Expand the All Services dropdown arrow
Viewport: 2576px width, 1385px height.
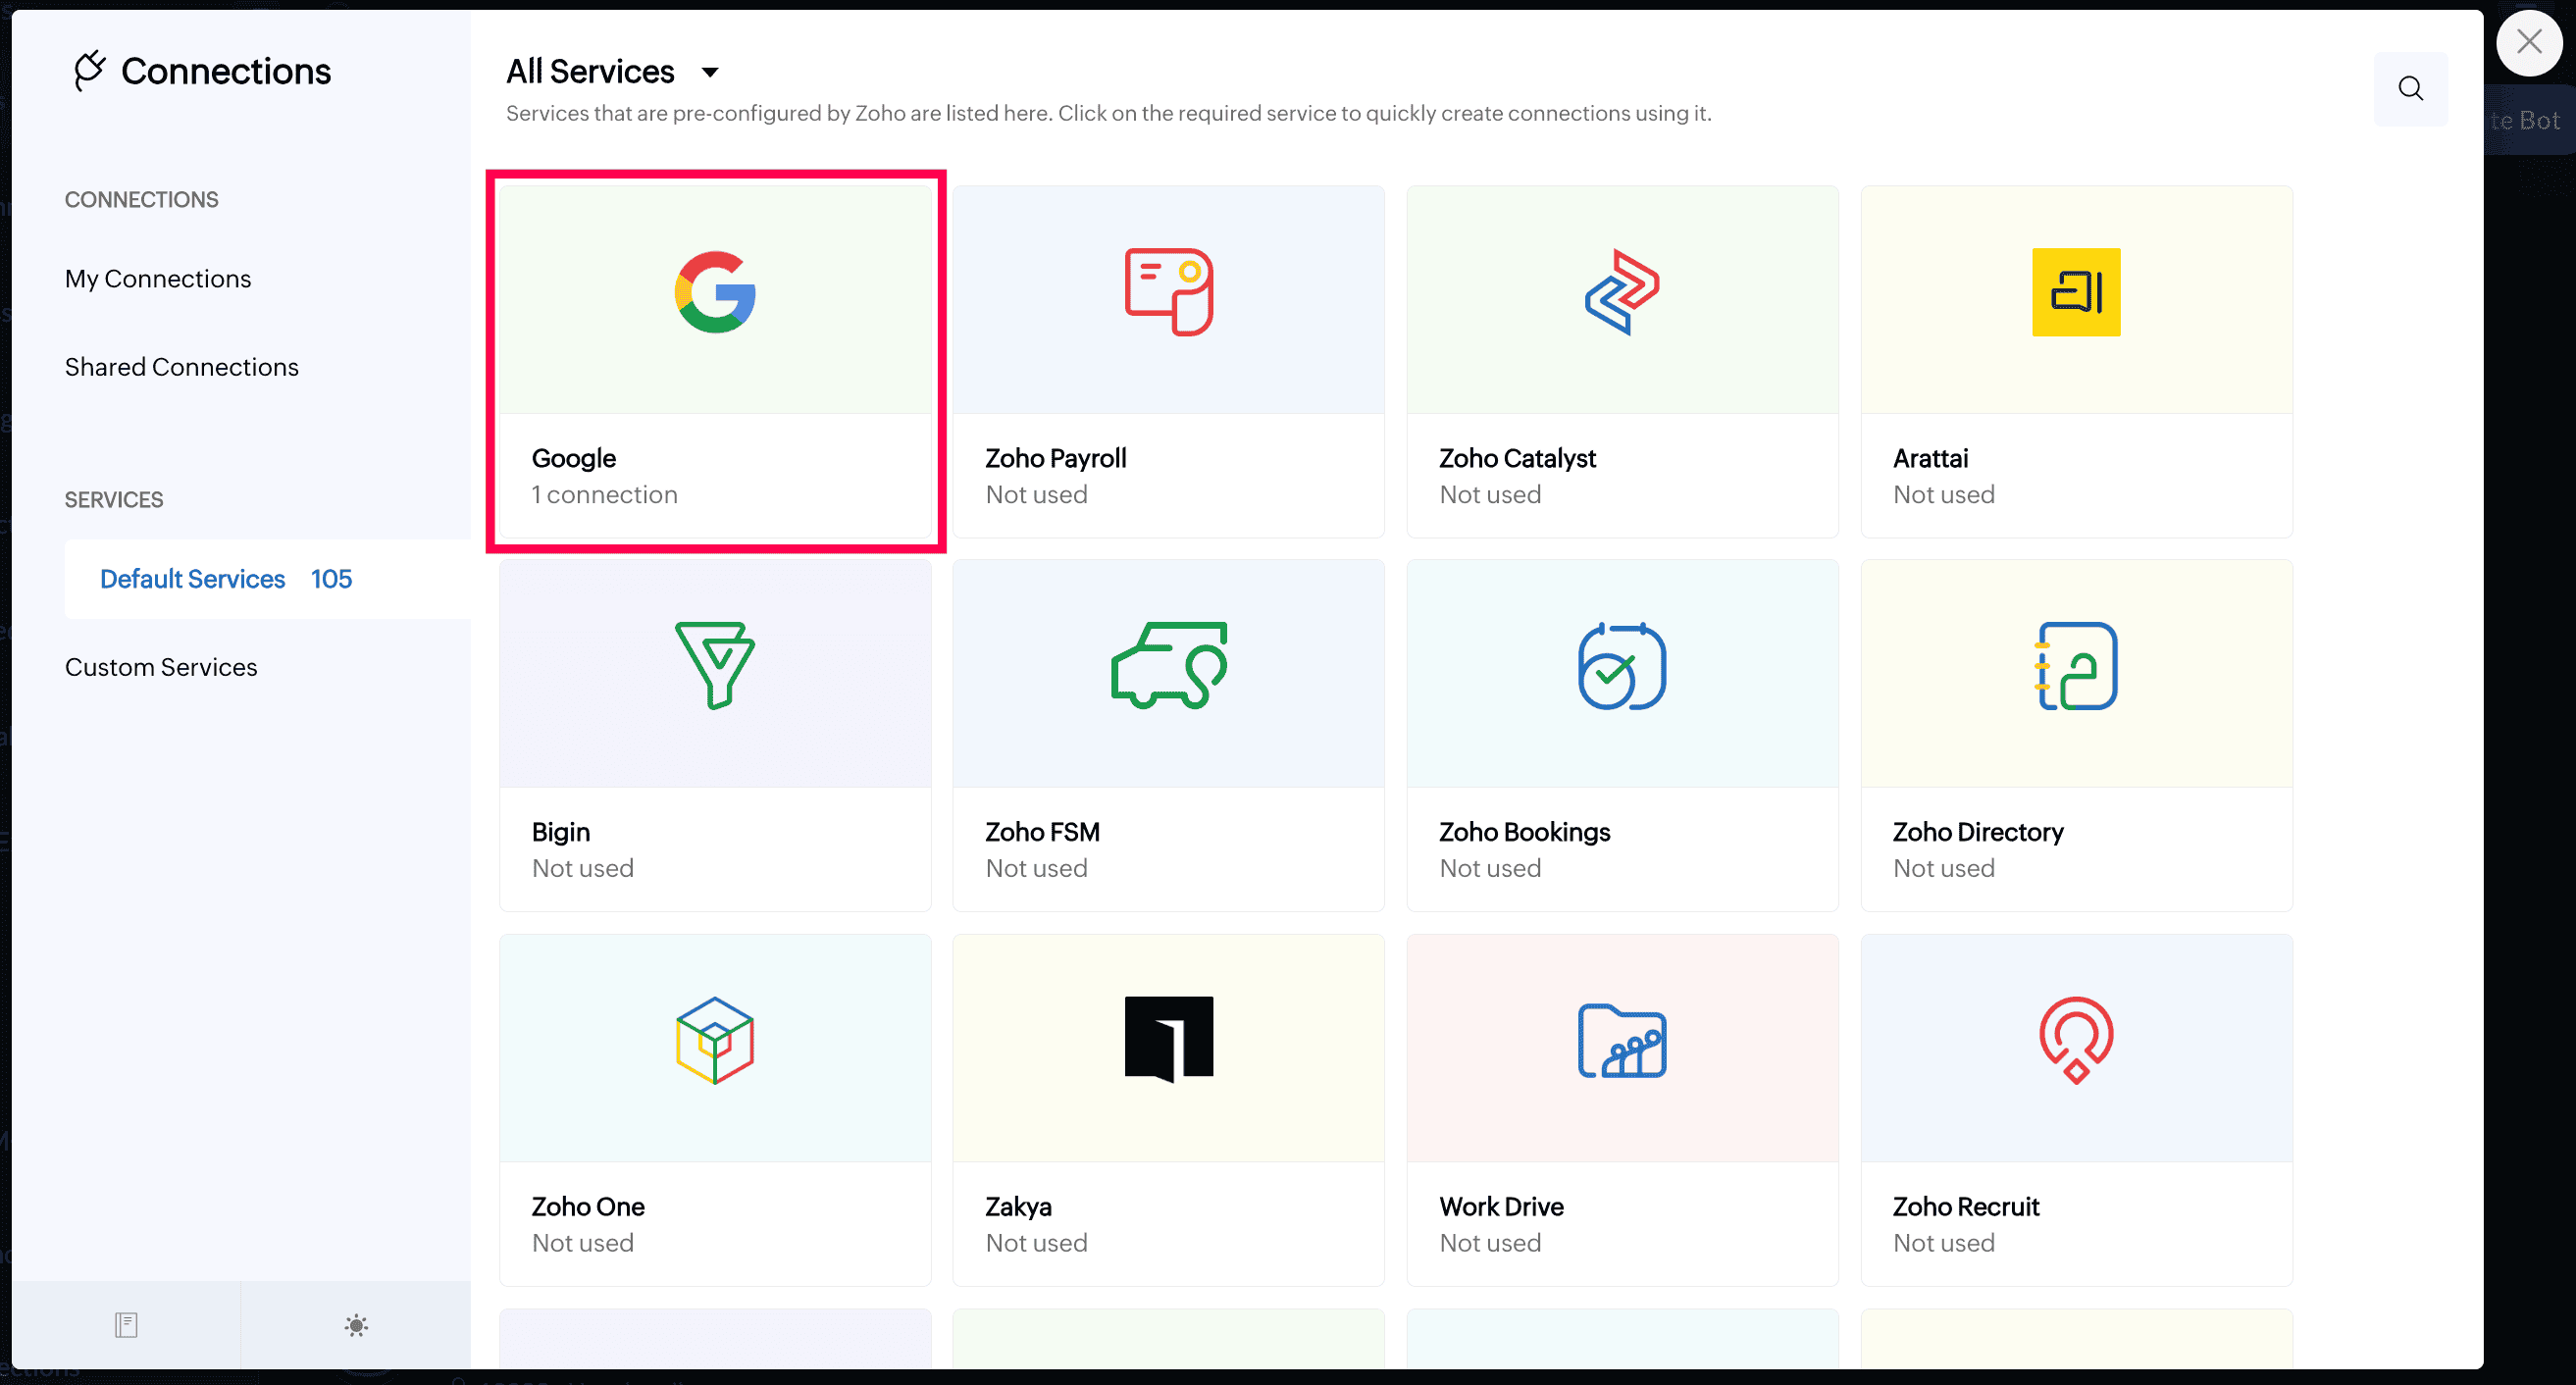[710, 72]
